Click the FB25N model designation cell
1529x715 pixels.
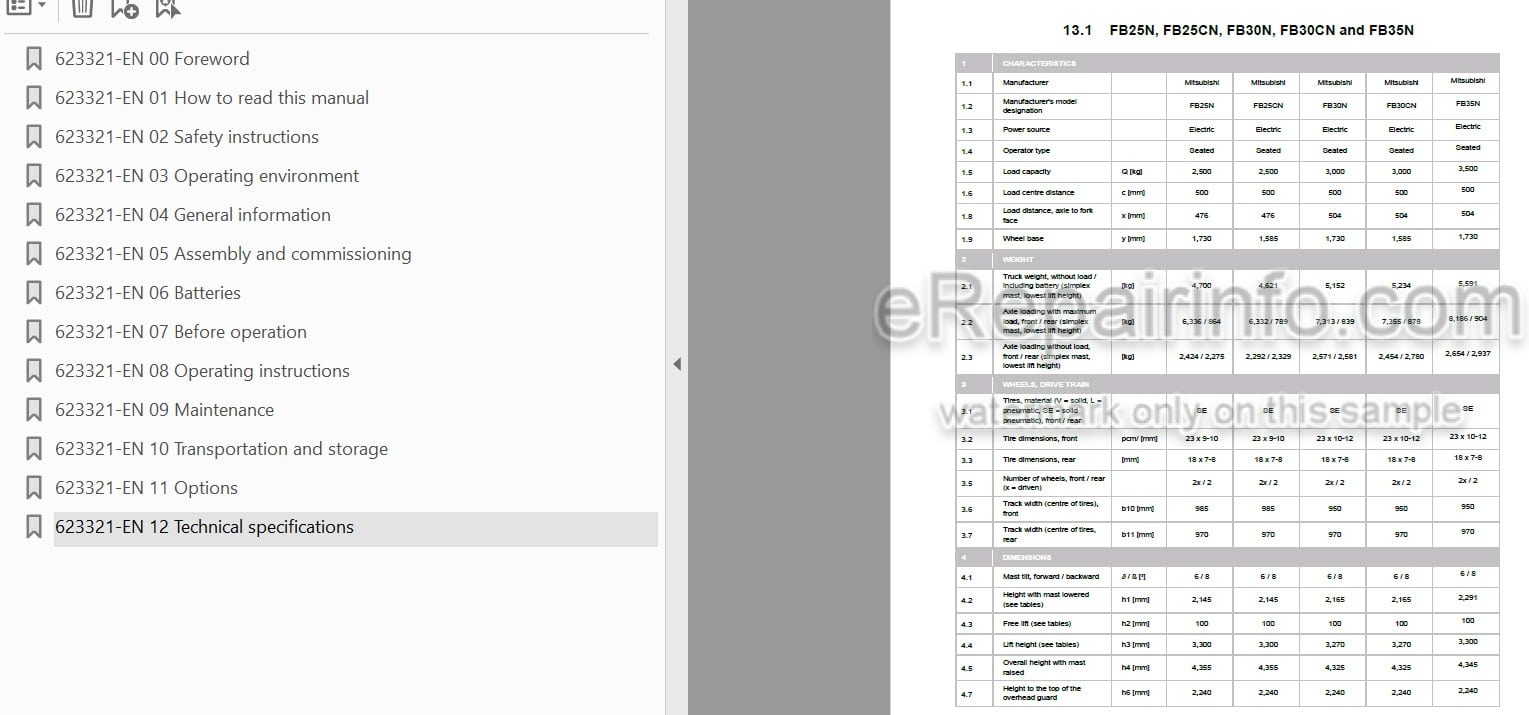pos(1201,105)
